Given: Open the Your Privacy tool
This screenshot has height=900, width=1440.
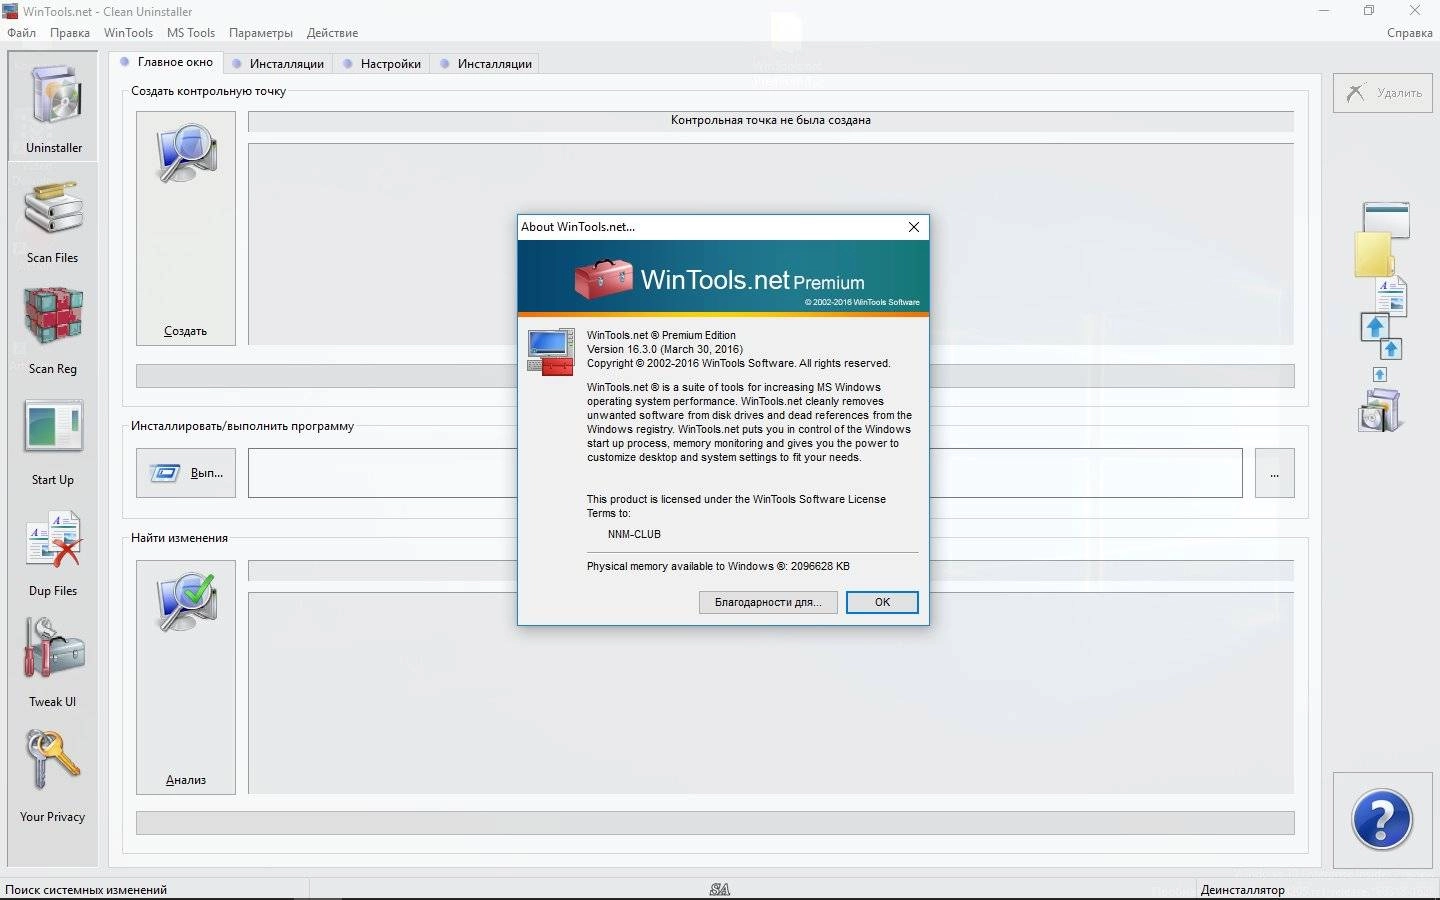Looking at the screenshot, I should 53,776.
